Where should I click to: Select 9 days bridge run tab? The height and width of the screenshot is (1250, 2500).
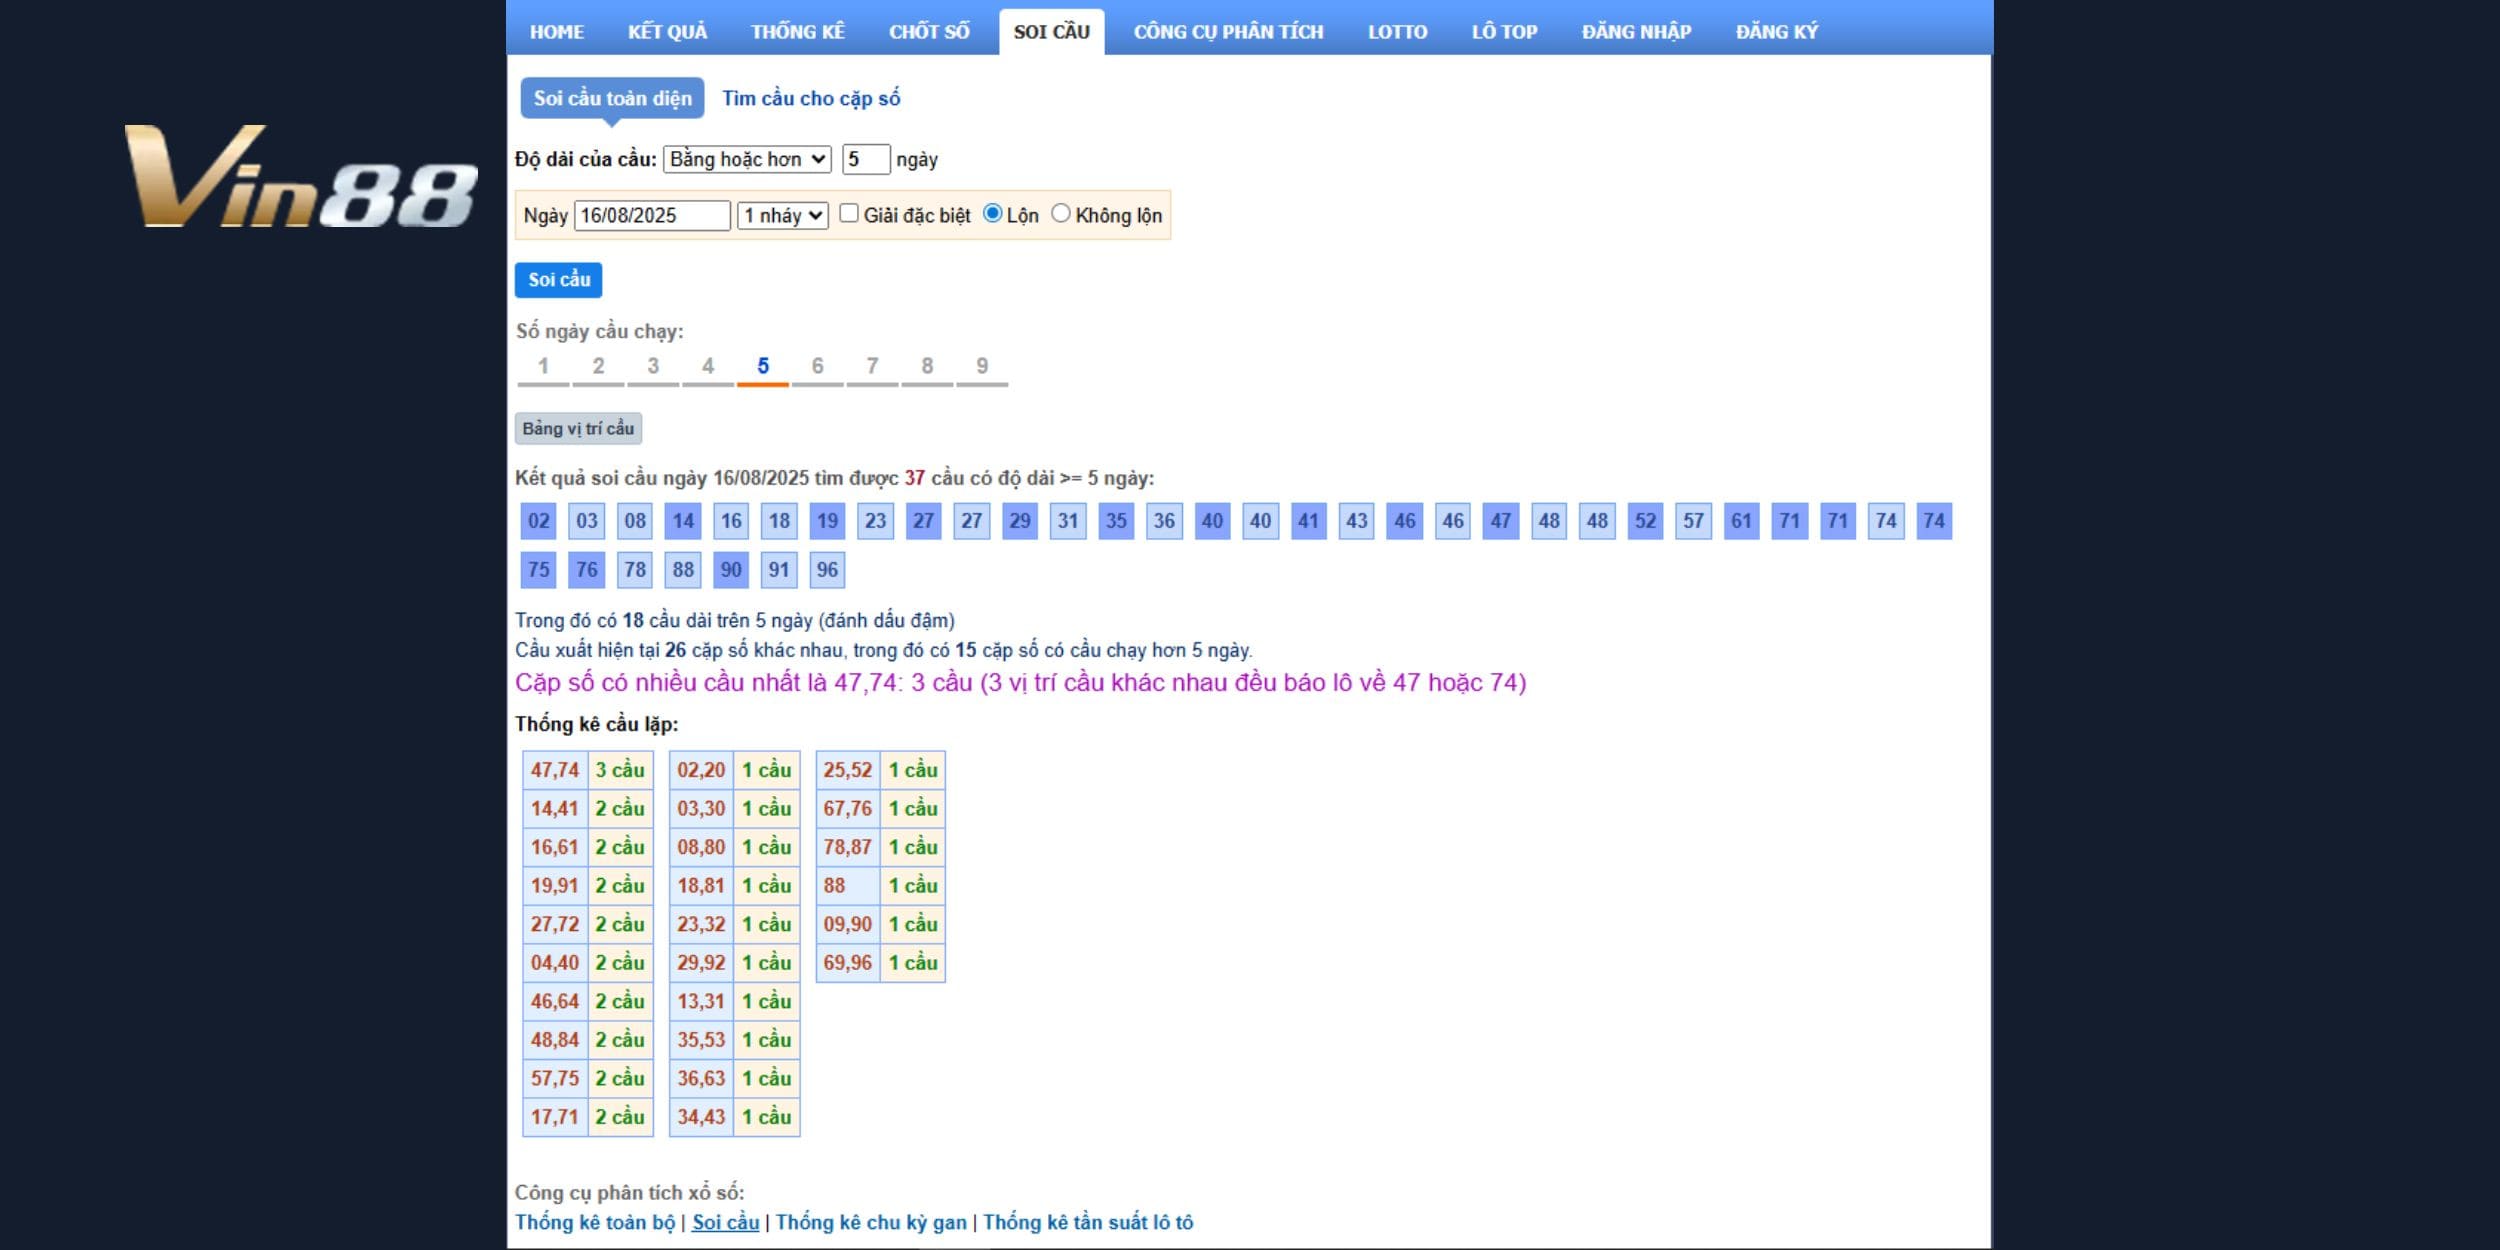(x=982, y=367)
